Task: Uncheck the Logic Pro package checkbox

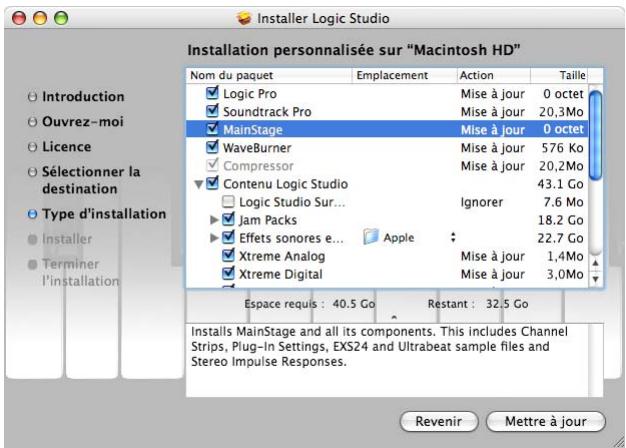Action: (212, 93)
